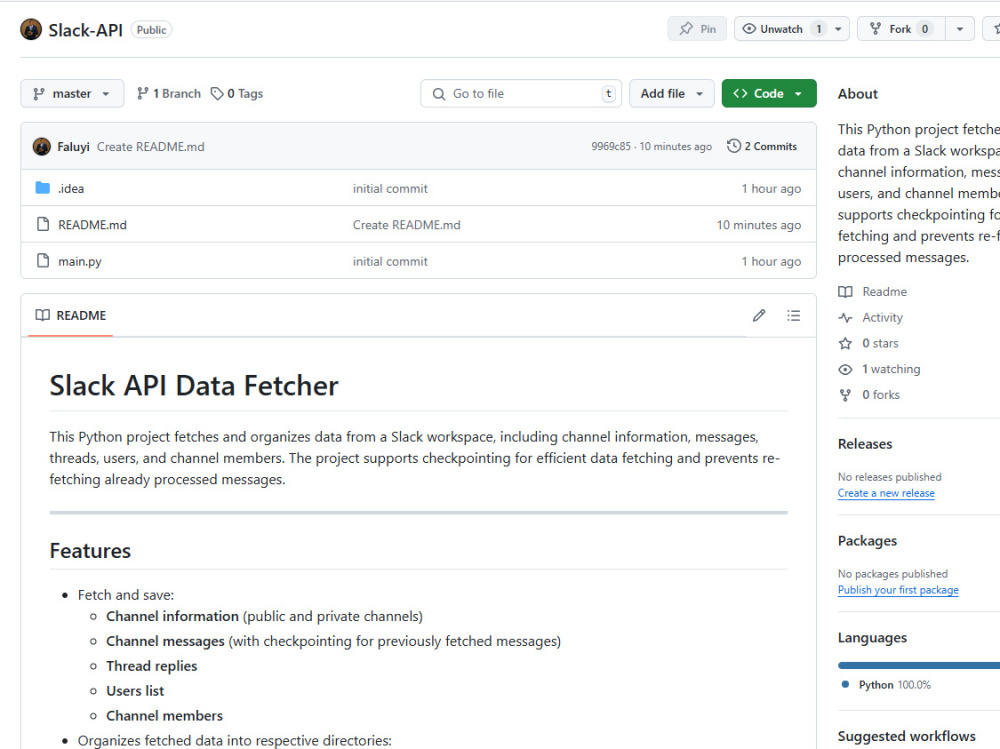Open commit history clock icon

[734, 146]
